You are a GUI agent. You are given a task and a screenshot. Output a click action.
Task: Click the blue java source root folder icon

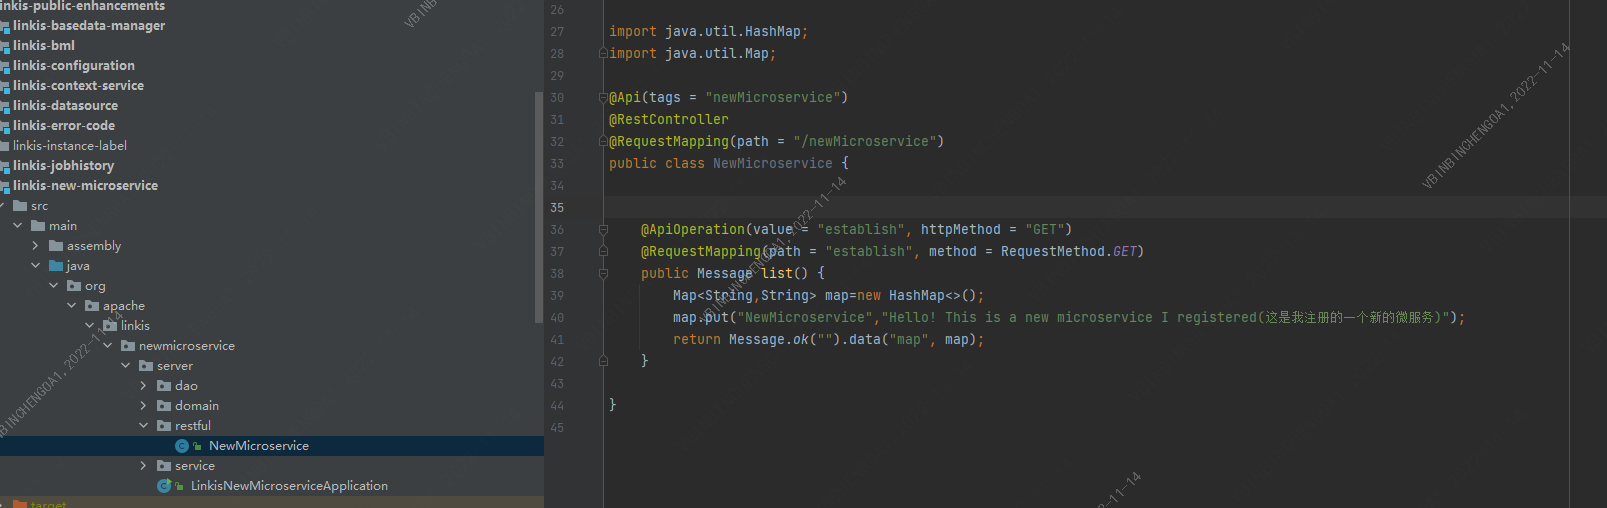[x=56, y=266]
